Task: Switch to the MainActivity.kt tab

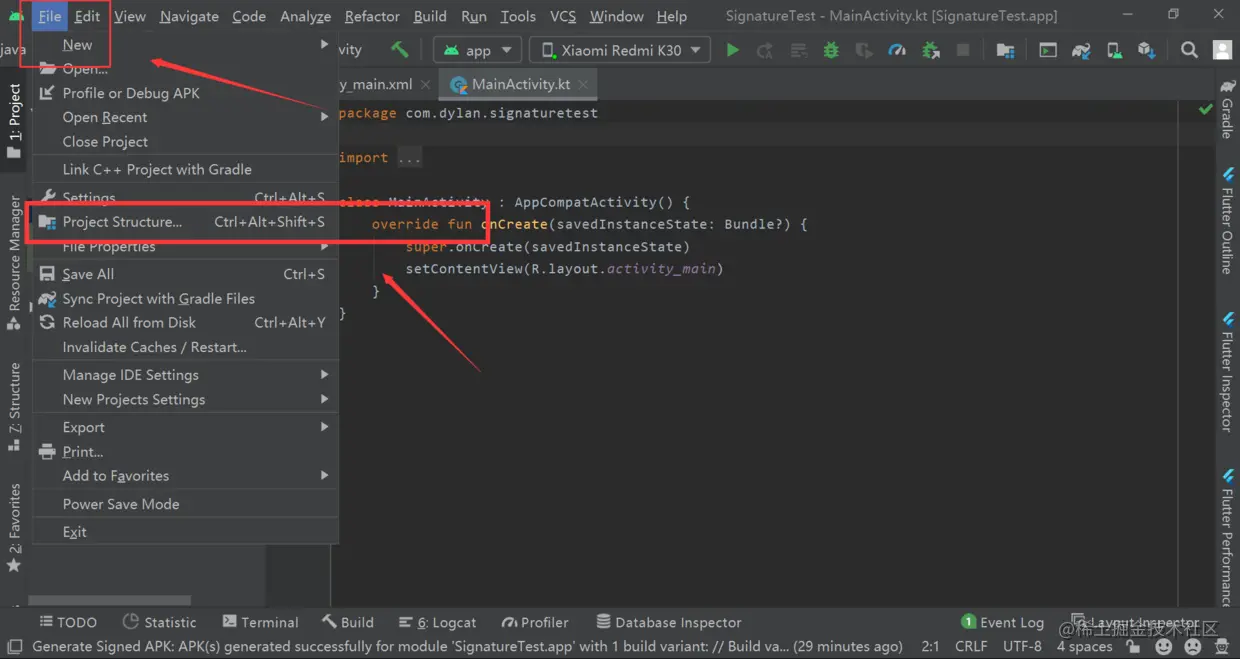Action: [x=520, y=85]
